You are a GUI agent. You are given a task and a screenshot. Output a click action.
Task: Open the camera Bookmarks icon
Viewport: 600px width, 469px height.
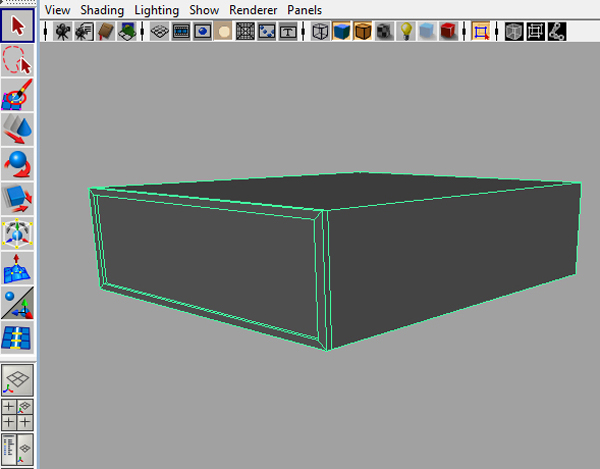[x=106, y=31]
